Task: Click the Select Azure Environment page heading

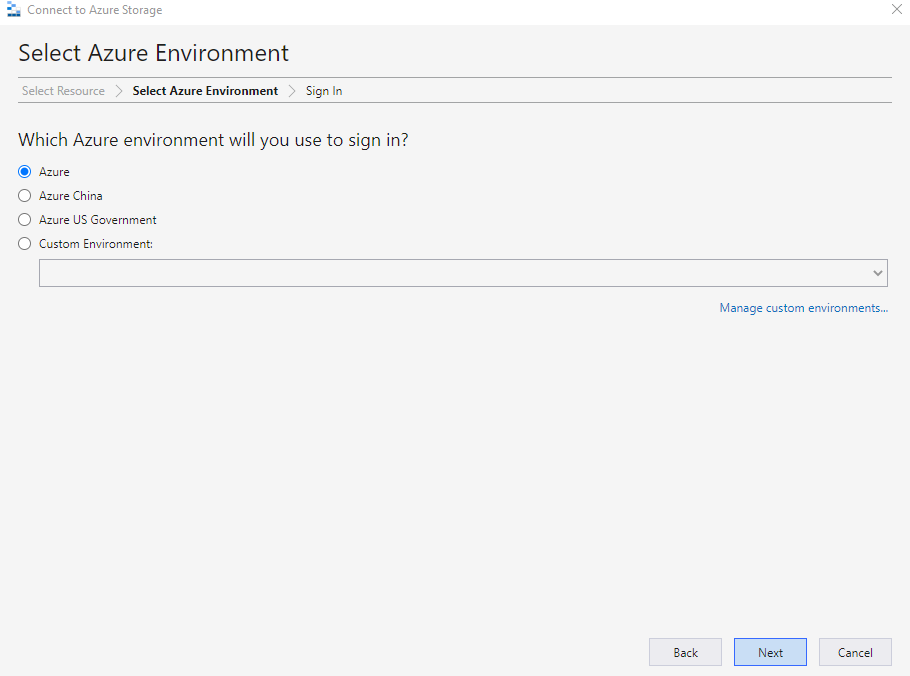Action: pos(153,53)
